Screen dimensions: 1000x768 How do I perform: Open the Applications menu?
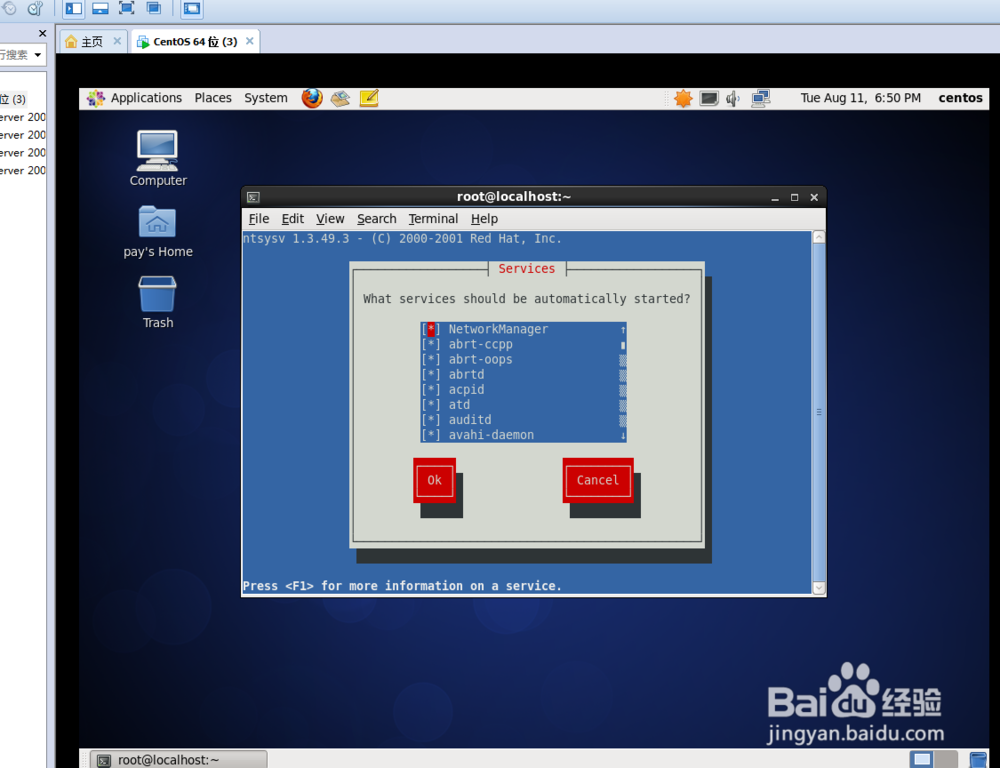click(x=146, y=98)
